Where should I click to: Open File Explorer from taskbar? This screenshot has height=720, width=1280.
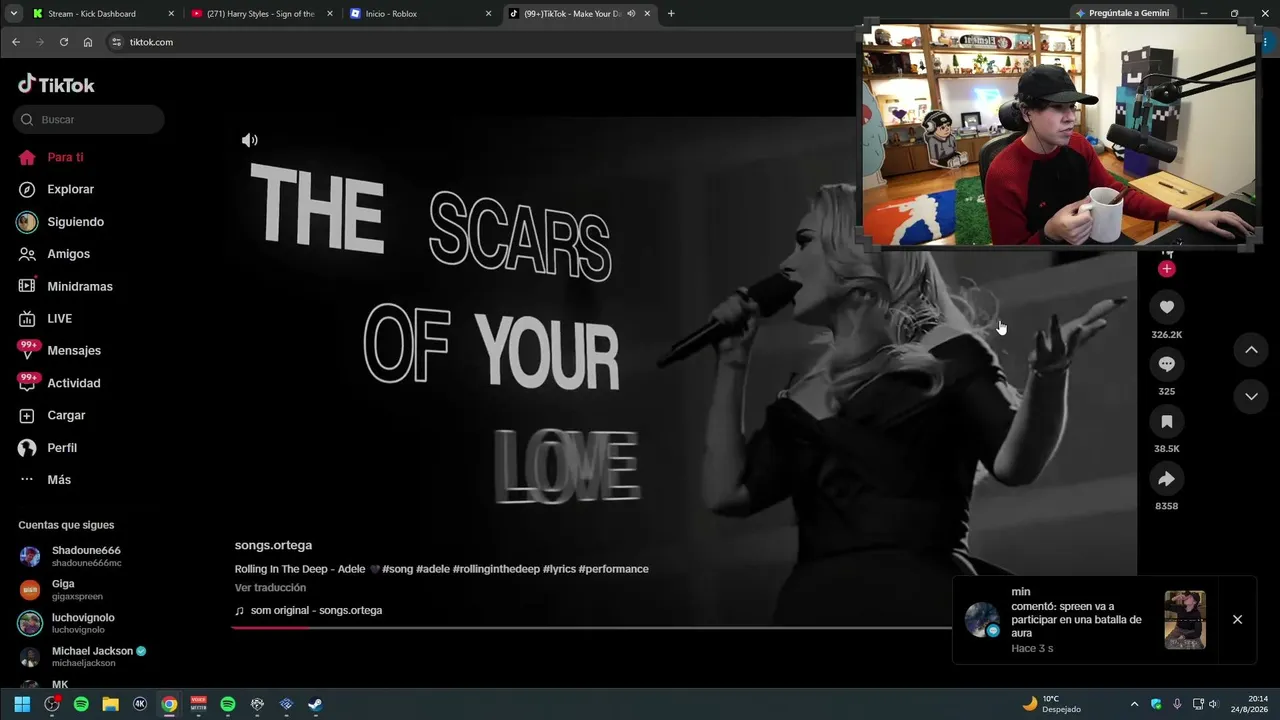[x=110, y=704]
